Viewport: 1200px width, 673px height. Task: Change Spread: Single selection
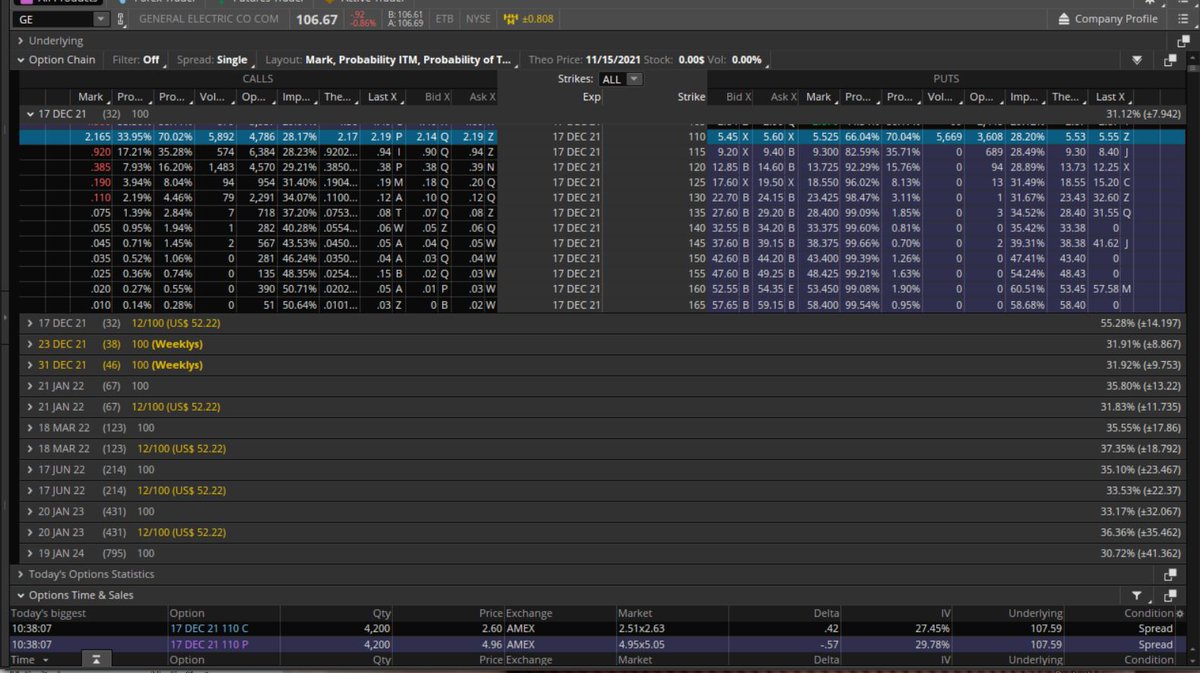tap(212, 60)
